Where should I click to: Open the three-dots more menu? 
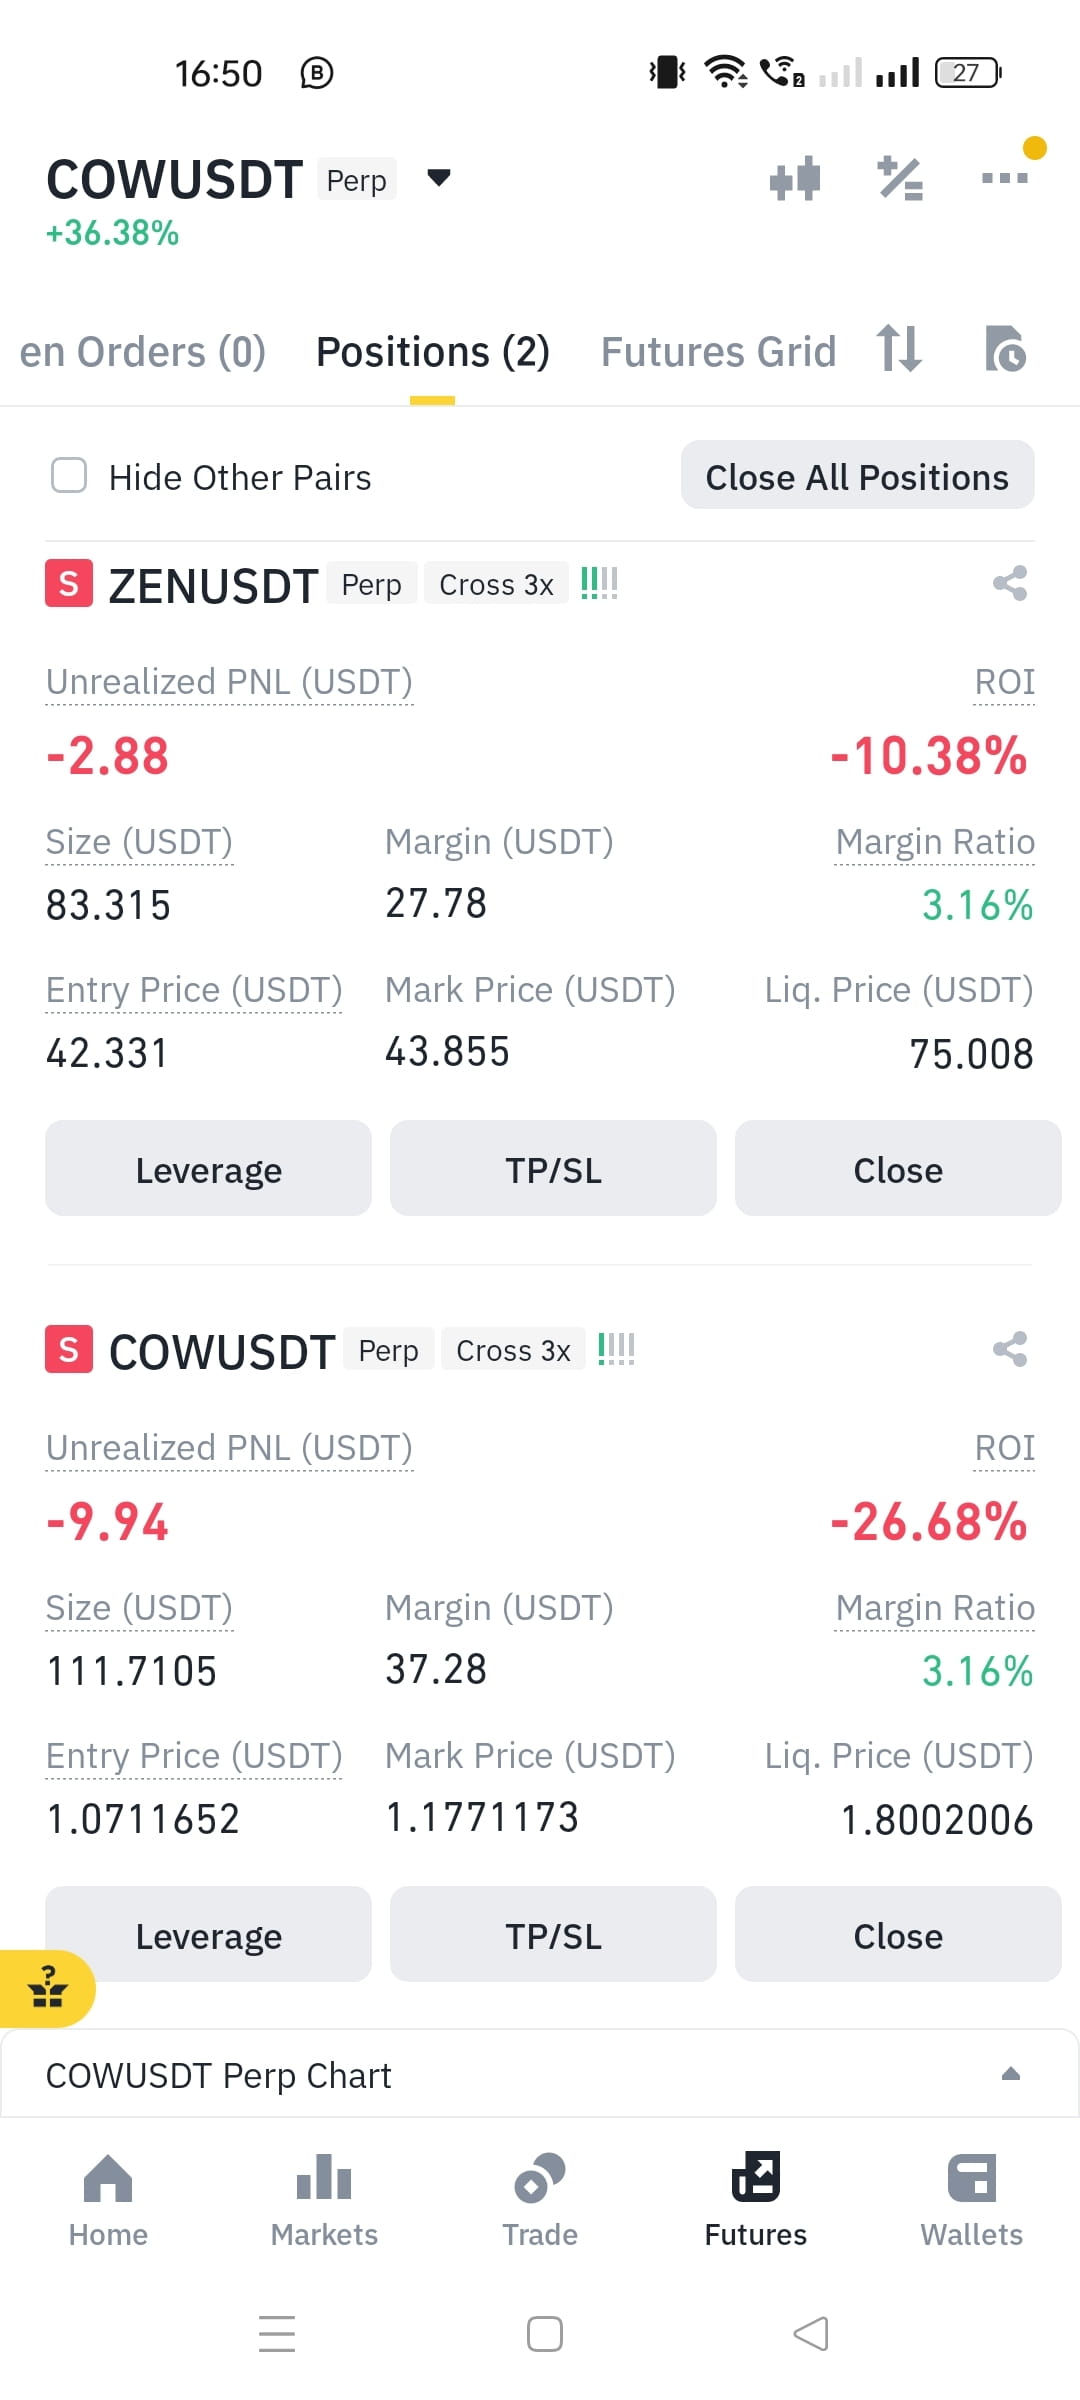(1005, 178)
